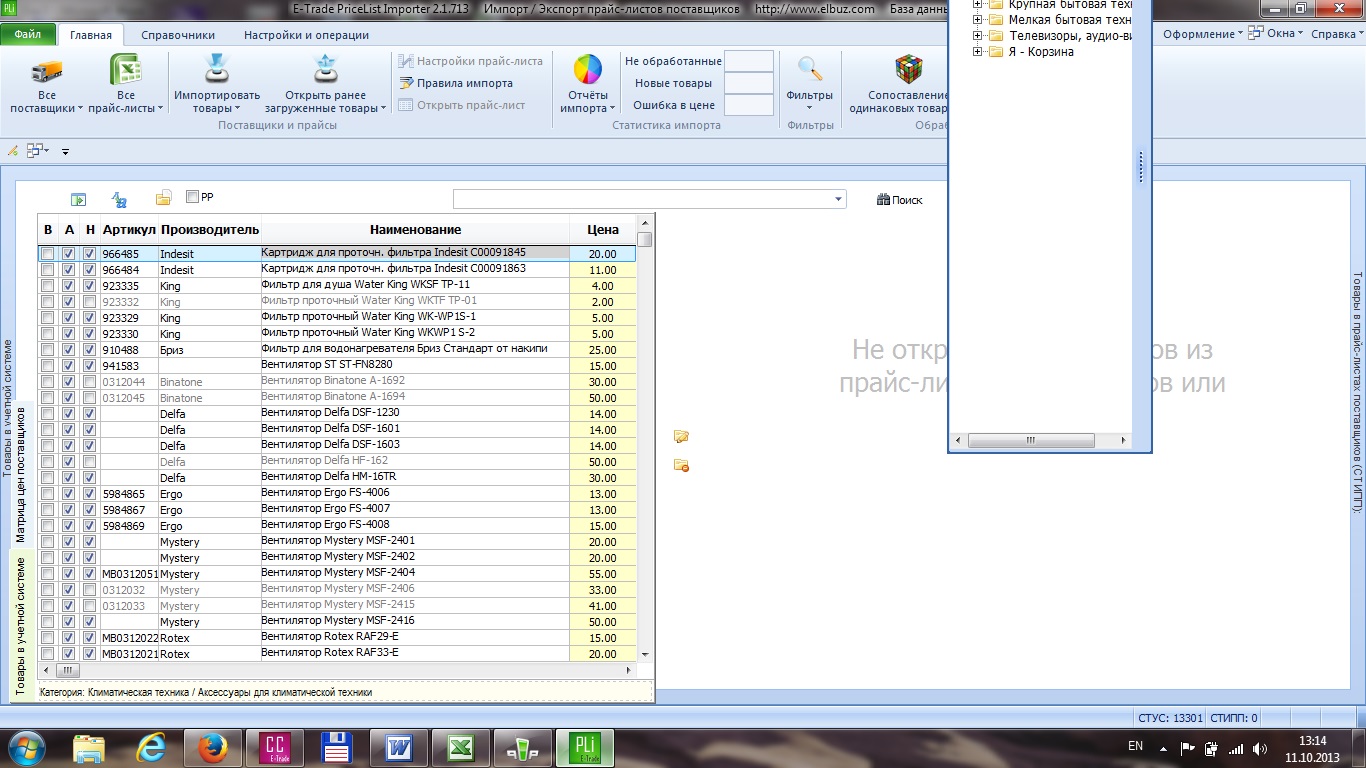1366x768 pixels.
Task: Click the Ошибка в цене counter field
Action: pyautogui.click(x=749, y=105)
